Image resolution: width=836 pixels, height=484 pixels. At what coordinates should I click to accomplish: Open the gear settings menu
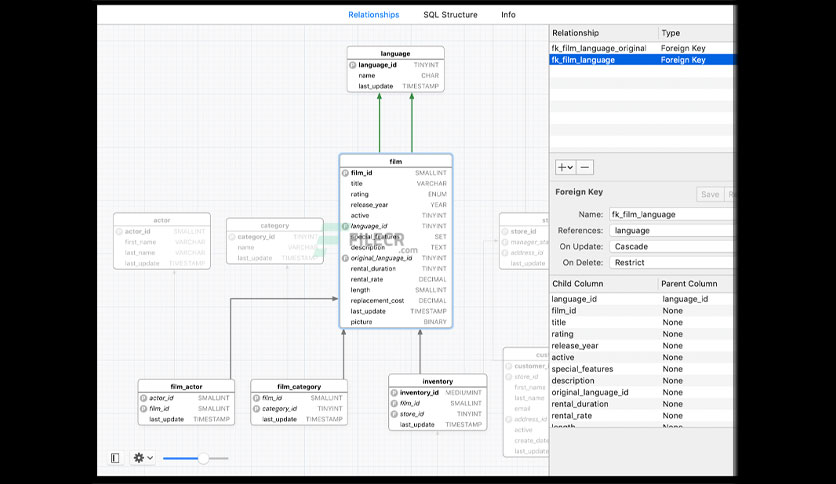pos(143,458)
